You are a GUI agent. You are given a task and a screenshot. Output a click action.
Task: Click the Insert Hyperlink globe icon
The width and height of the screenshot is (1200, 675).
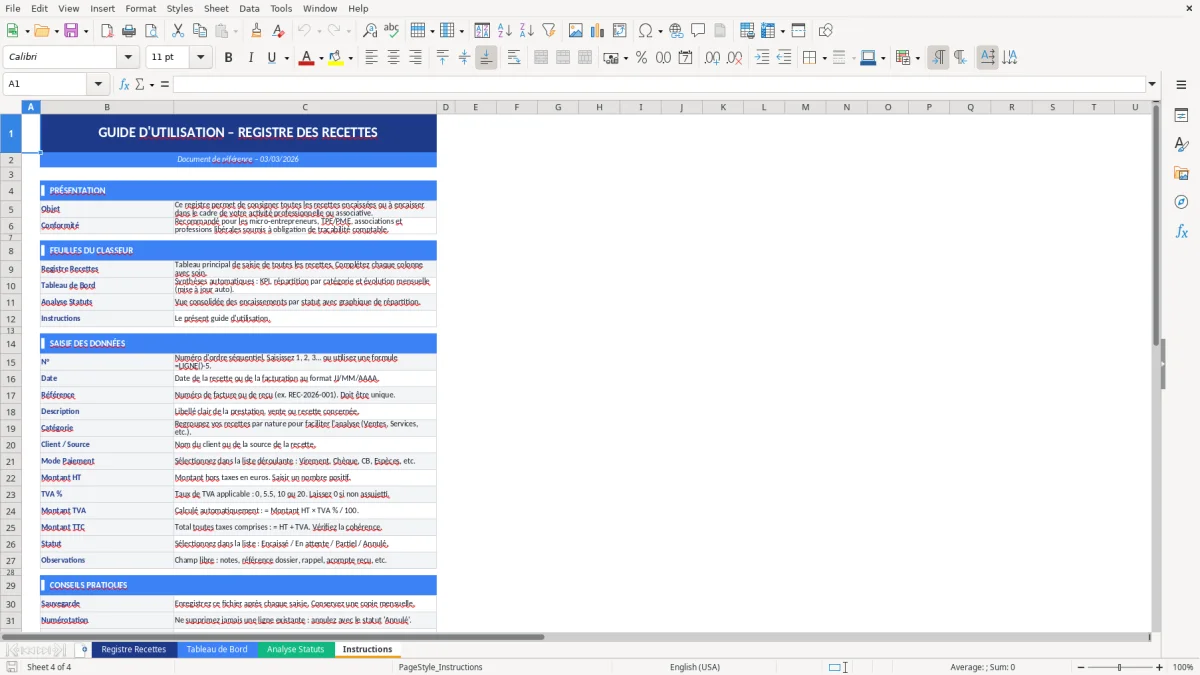[676, 30]
